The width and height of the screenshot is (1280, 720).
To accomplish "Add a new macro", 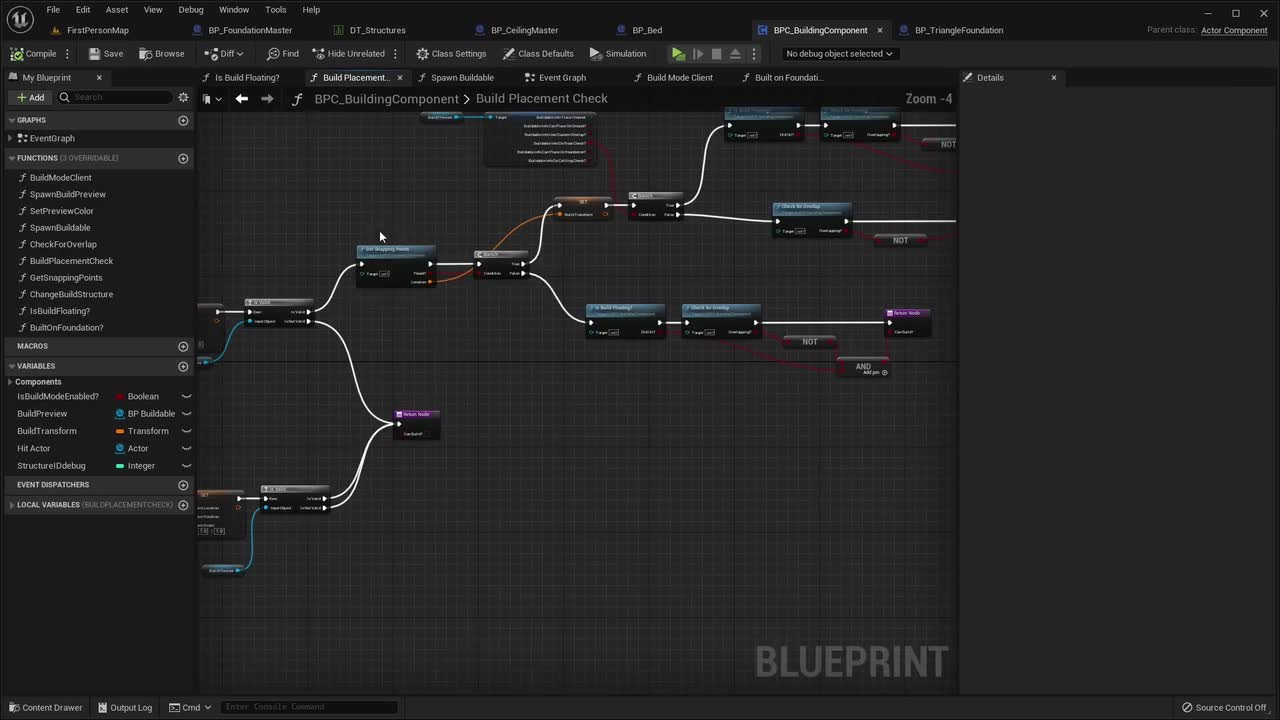I will pyautogui.click(x=183, y=346).
